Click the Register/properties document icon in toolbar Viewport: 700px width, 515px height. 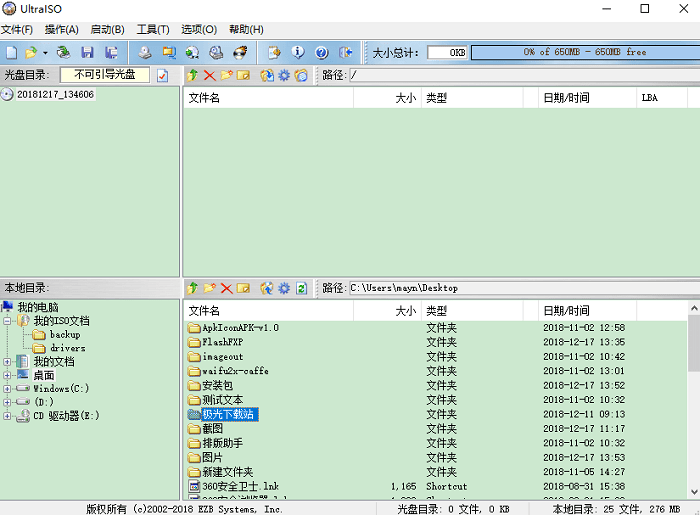point(274,53)
